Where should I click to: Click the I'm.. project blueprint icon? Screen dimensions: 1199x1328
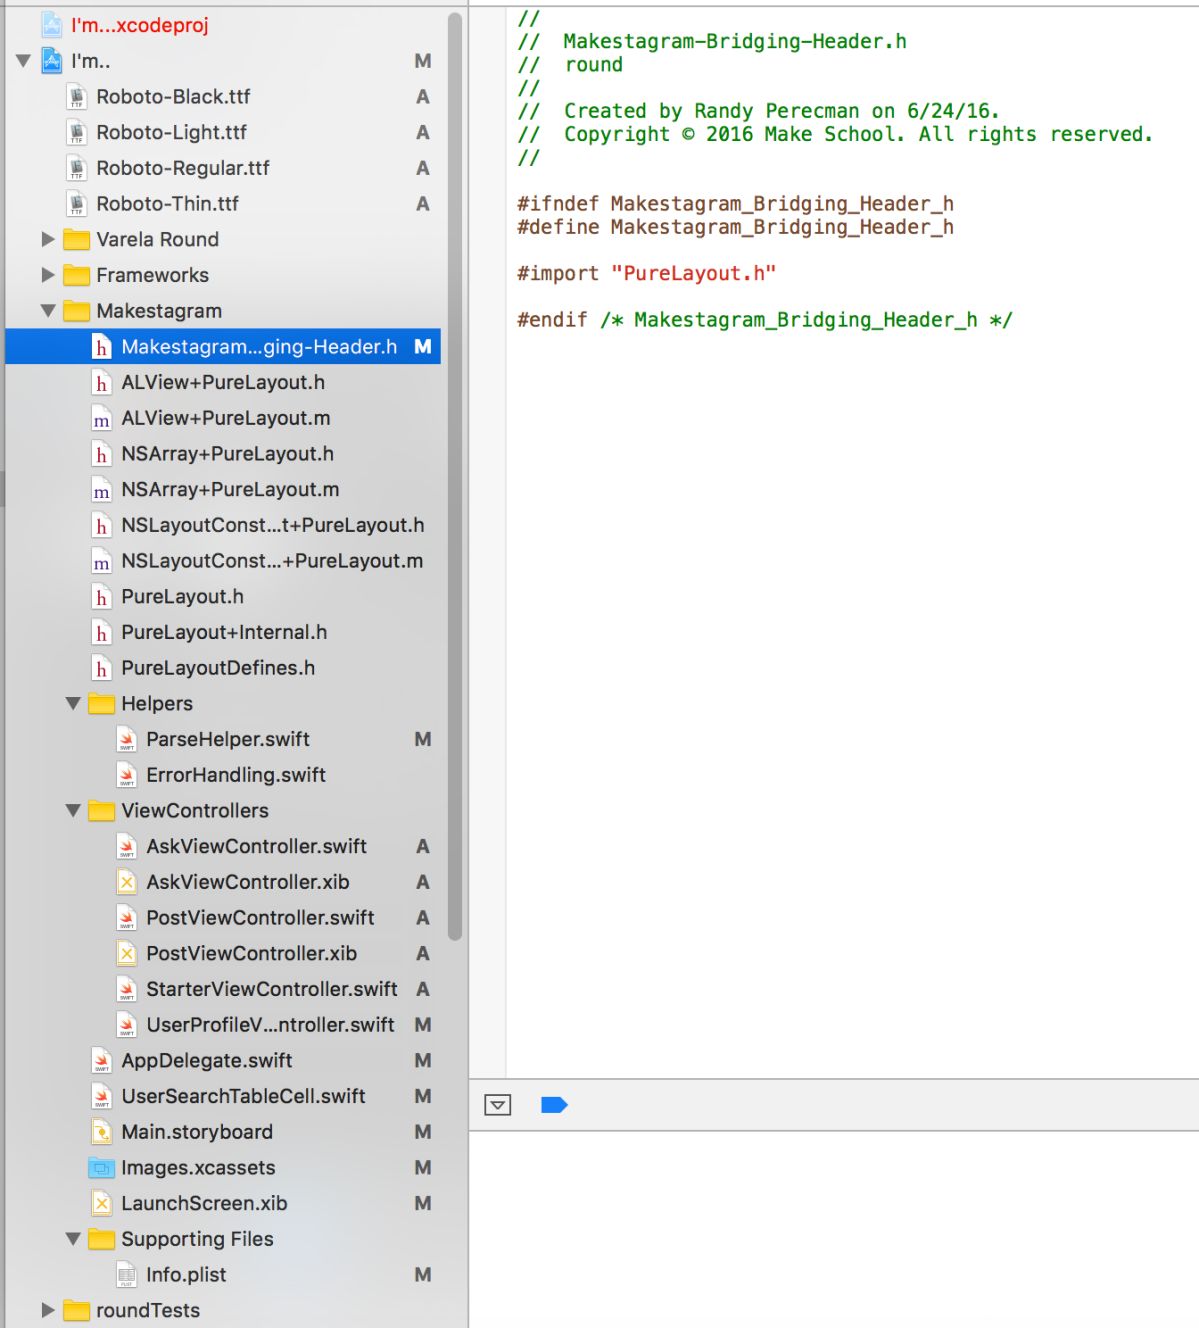pos(52,61)
